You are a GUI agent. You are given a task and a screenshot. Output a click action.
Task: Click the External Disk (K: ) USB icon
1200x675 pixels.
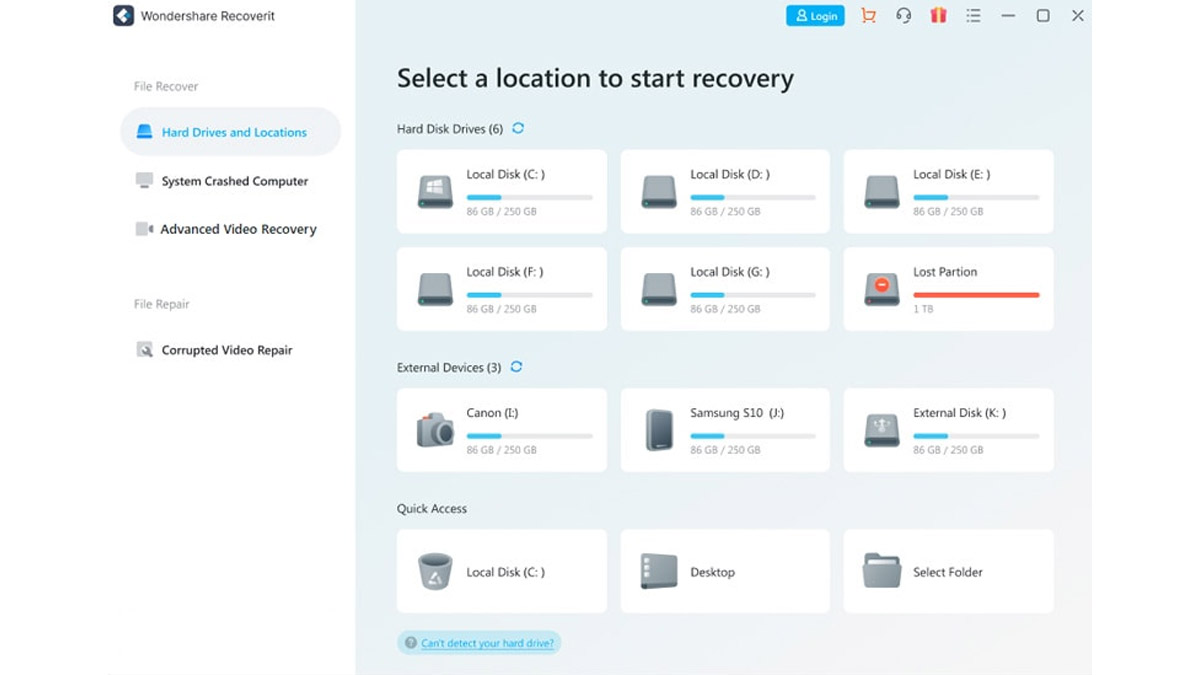(x=882, y=430)
